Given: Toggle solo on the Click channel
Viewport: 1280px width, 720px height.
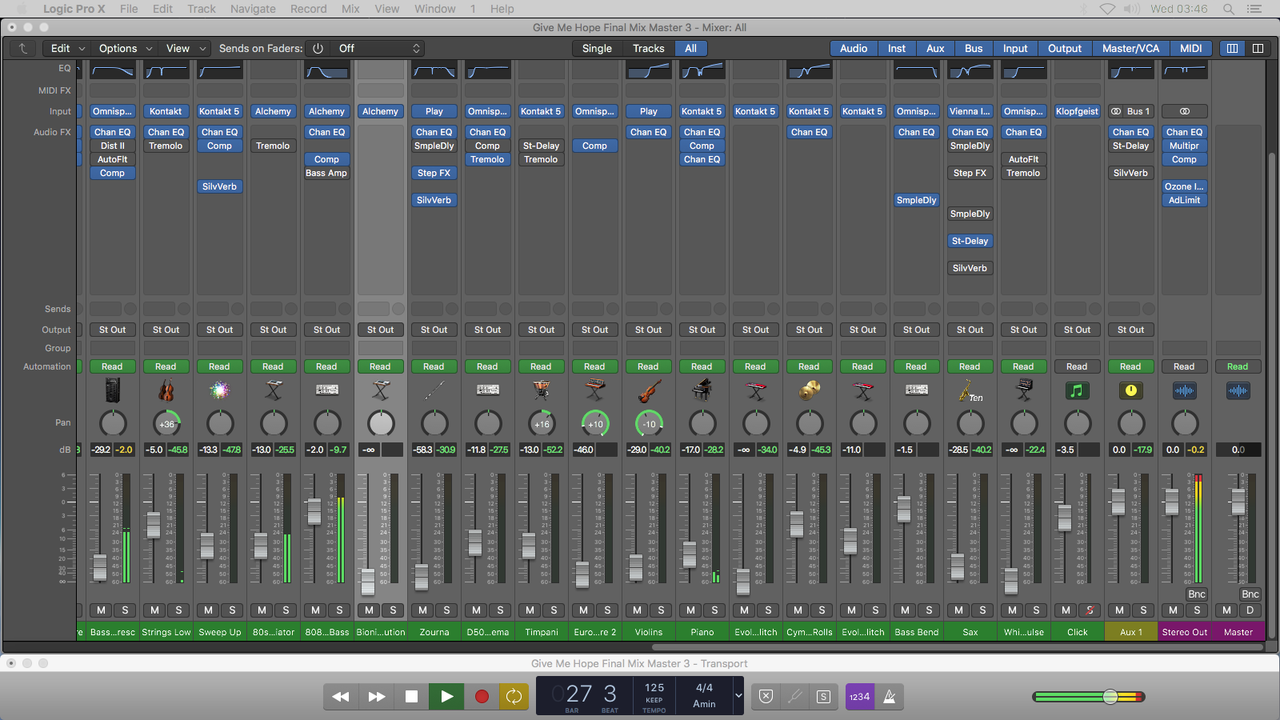Looking at the screenshot, I should pyautogui.click(x=1089, y=610).
